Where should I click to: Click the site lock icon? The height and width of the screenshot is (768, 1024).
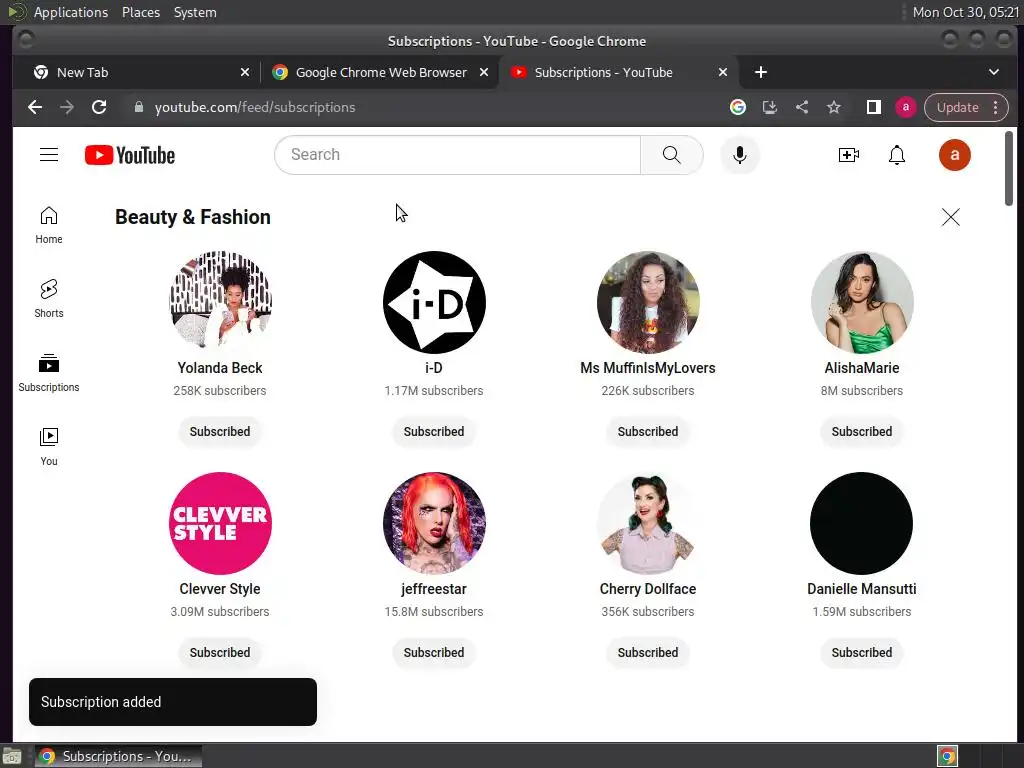[x=138, y=107]
